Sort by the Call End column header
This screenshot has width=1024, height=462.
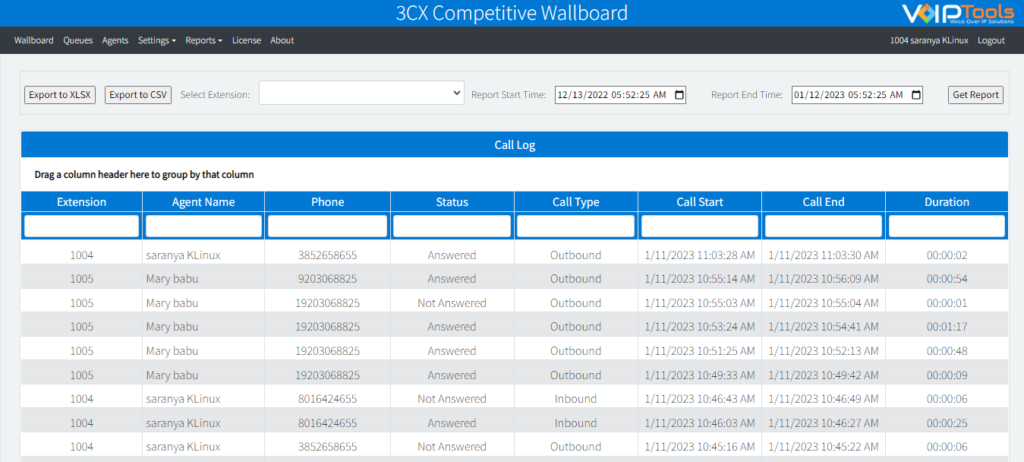pyautogui.click(x=823, y=202)
